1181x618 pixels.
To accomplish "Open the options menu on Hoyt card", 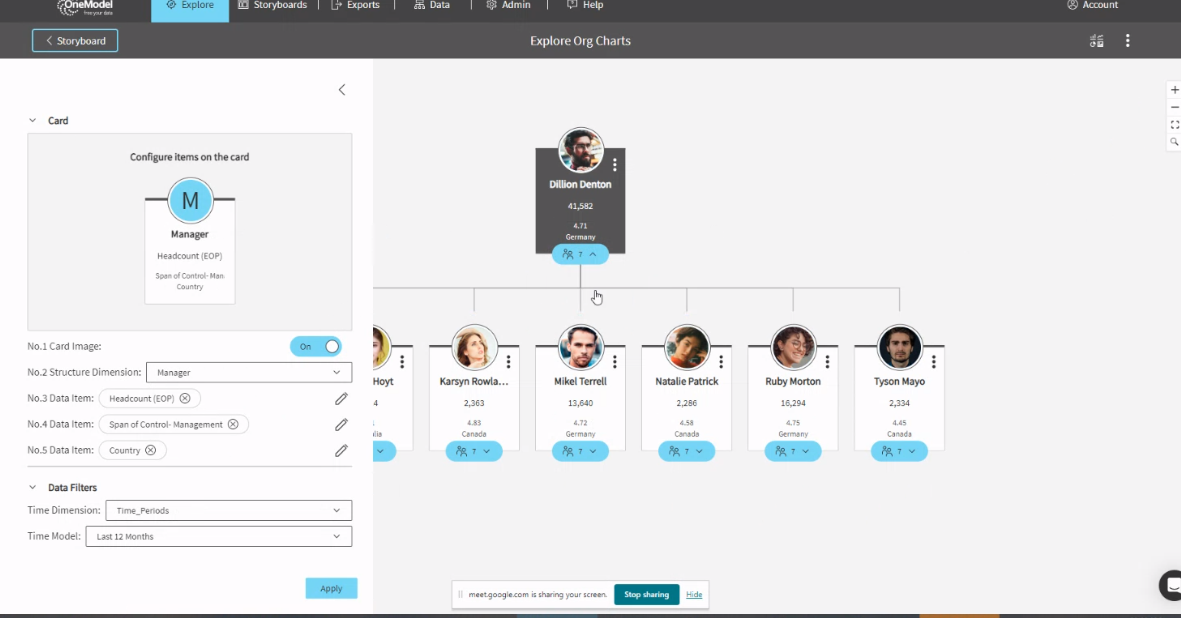I will 402,362.
